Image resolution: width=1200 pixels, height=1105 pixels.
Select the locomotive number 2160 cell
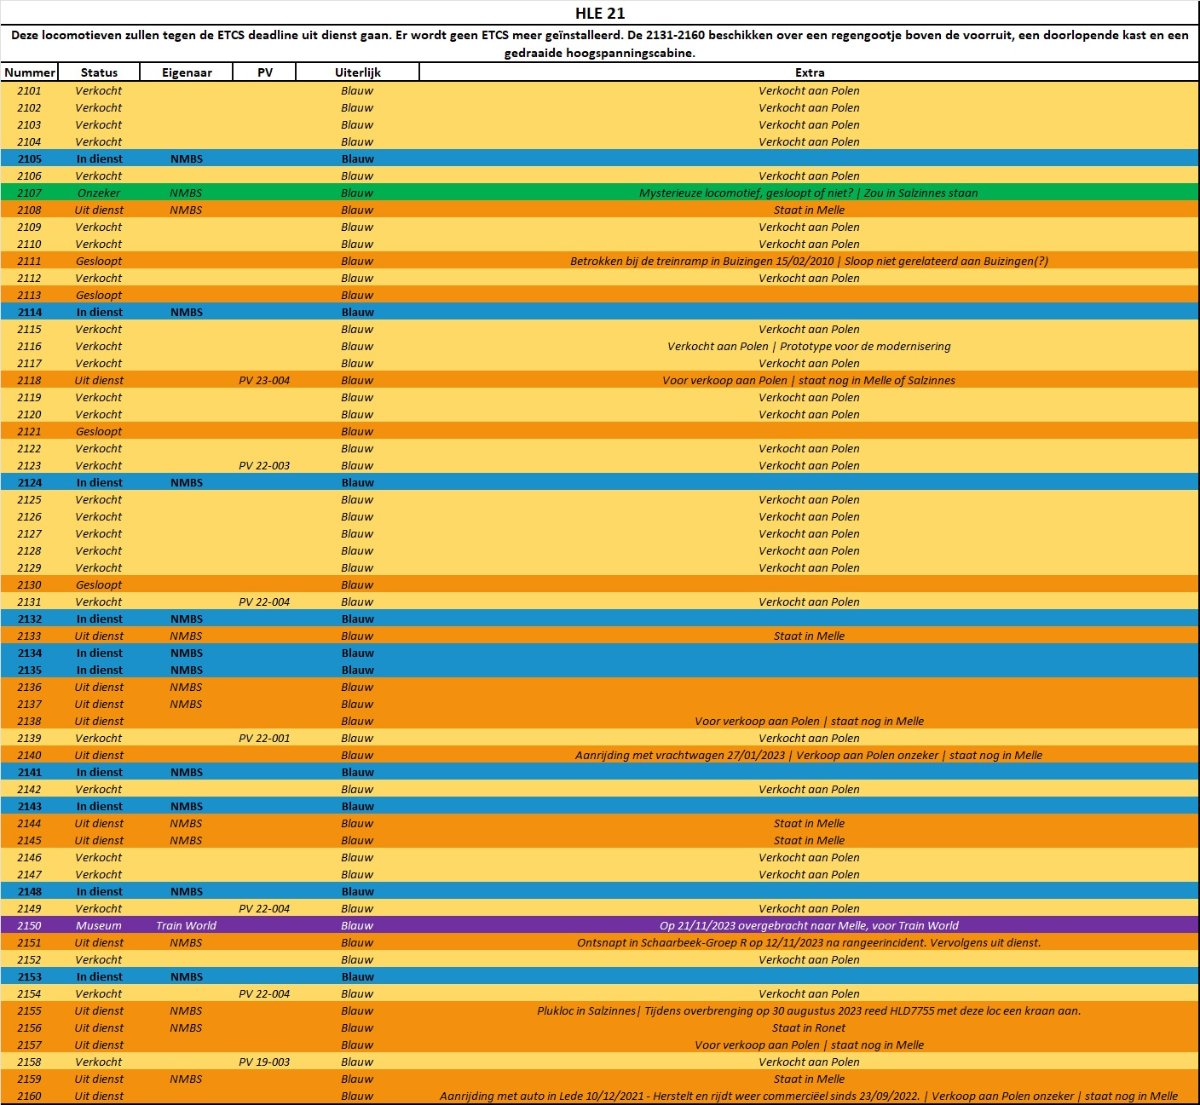coord(29,1096)
